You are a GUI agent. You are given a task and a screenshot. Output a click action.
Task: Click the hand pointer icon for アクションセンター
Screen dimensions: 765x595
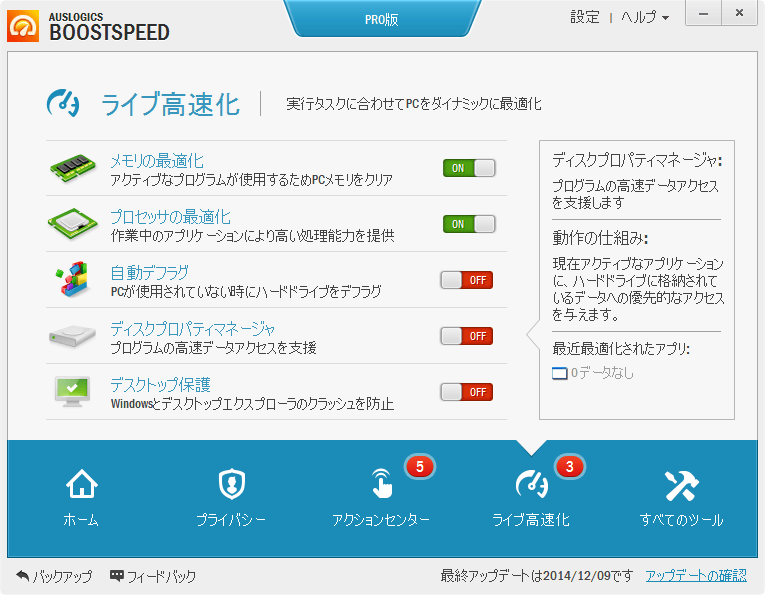pos(382,483)
